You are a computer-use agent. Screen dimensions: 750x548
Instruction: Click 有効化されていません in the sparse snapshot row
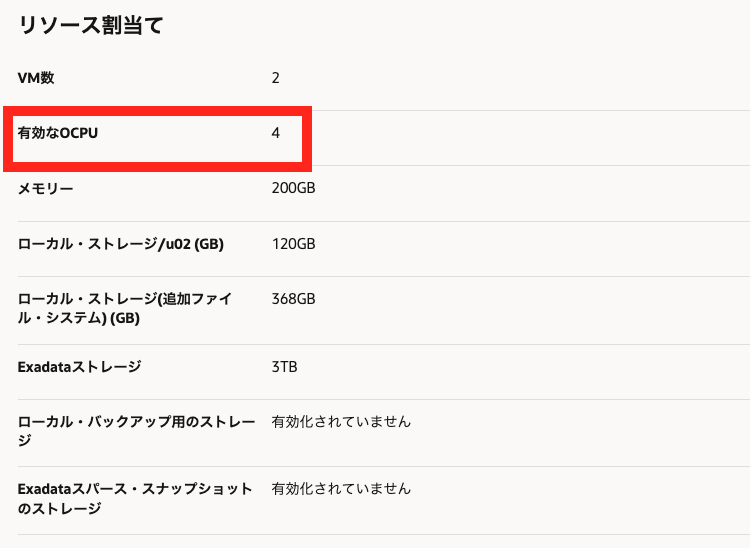point(341,489)
